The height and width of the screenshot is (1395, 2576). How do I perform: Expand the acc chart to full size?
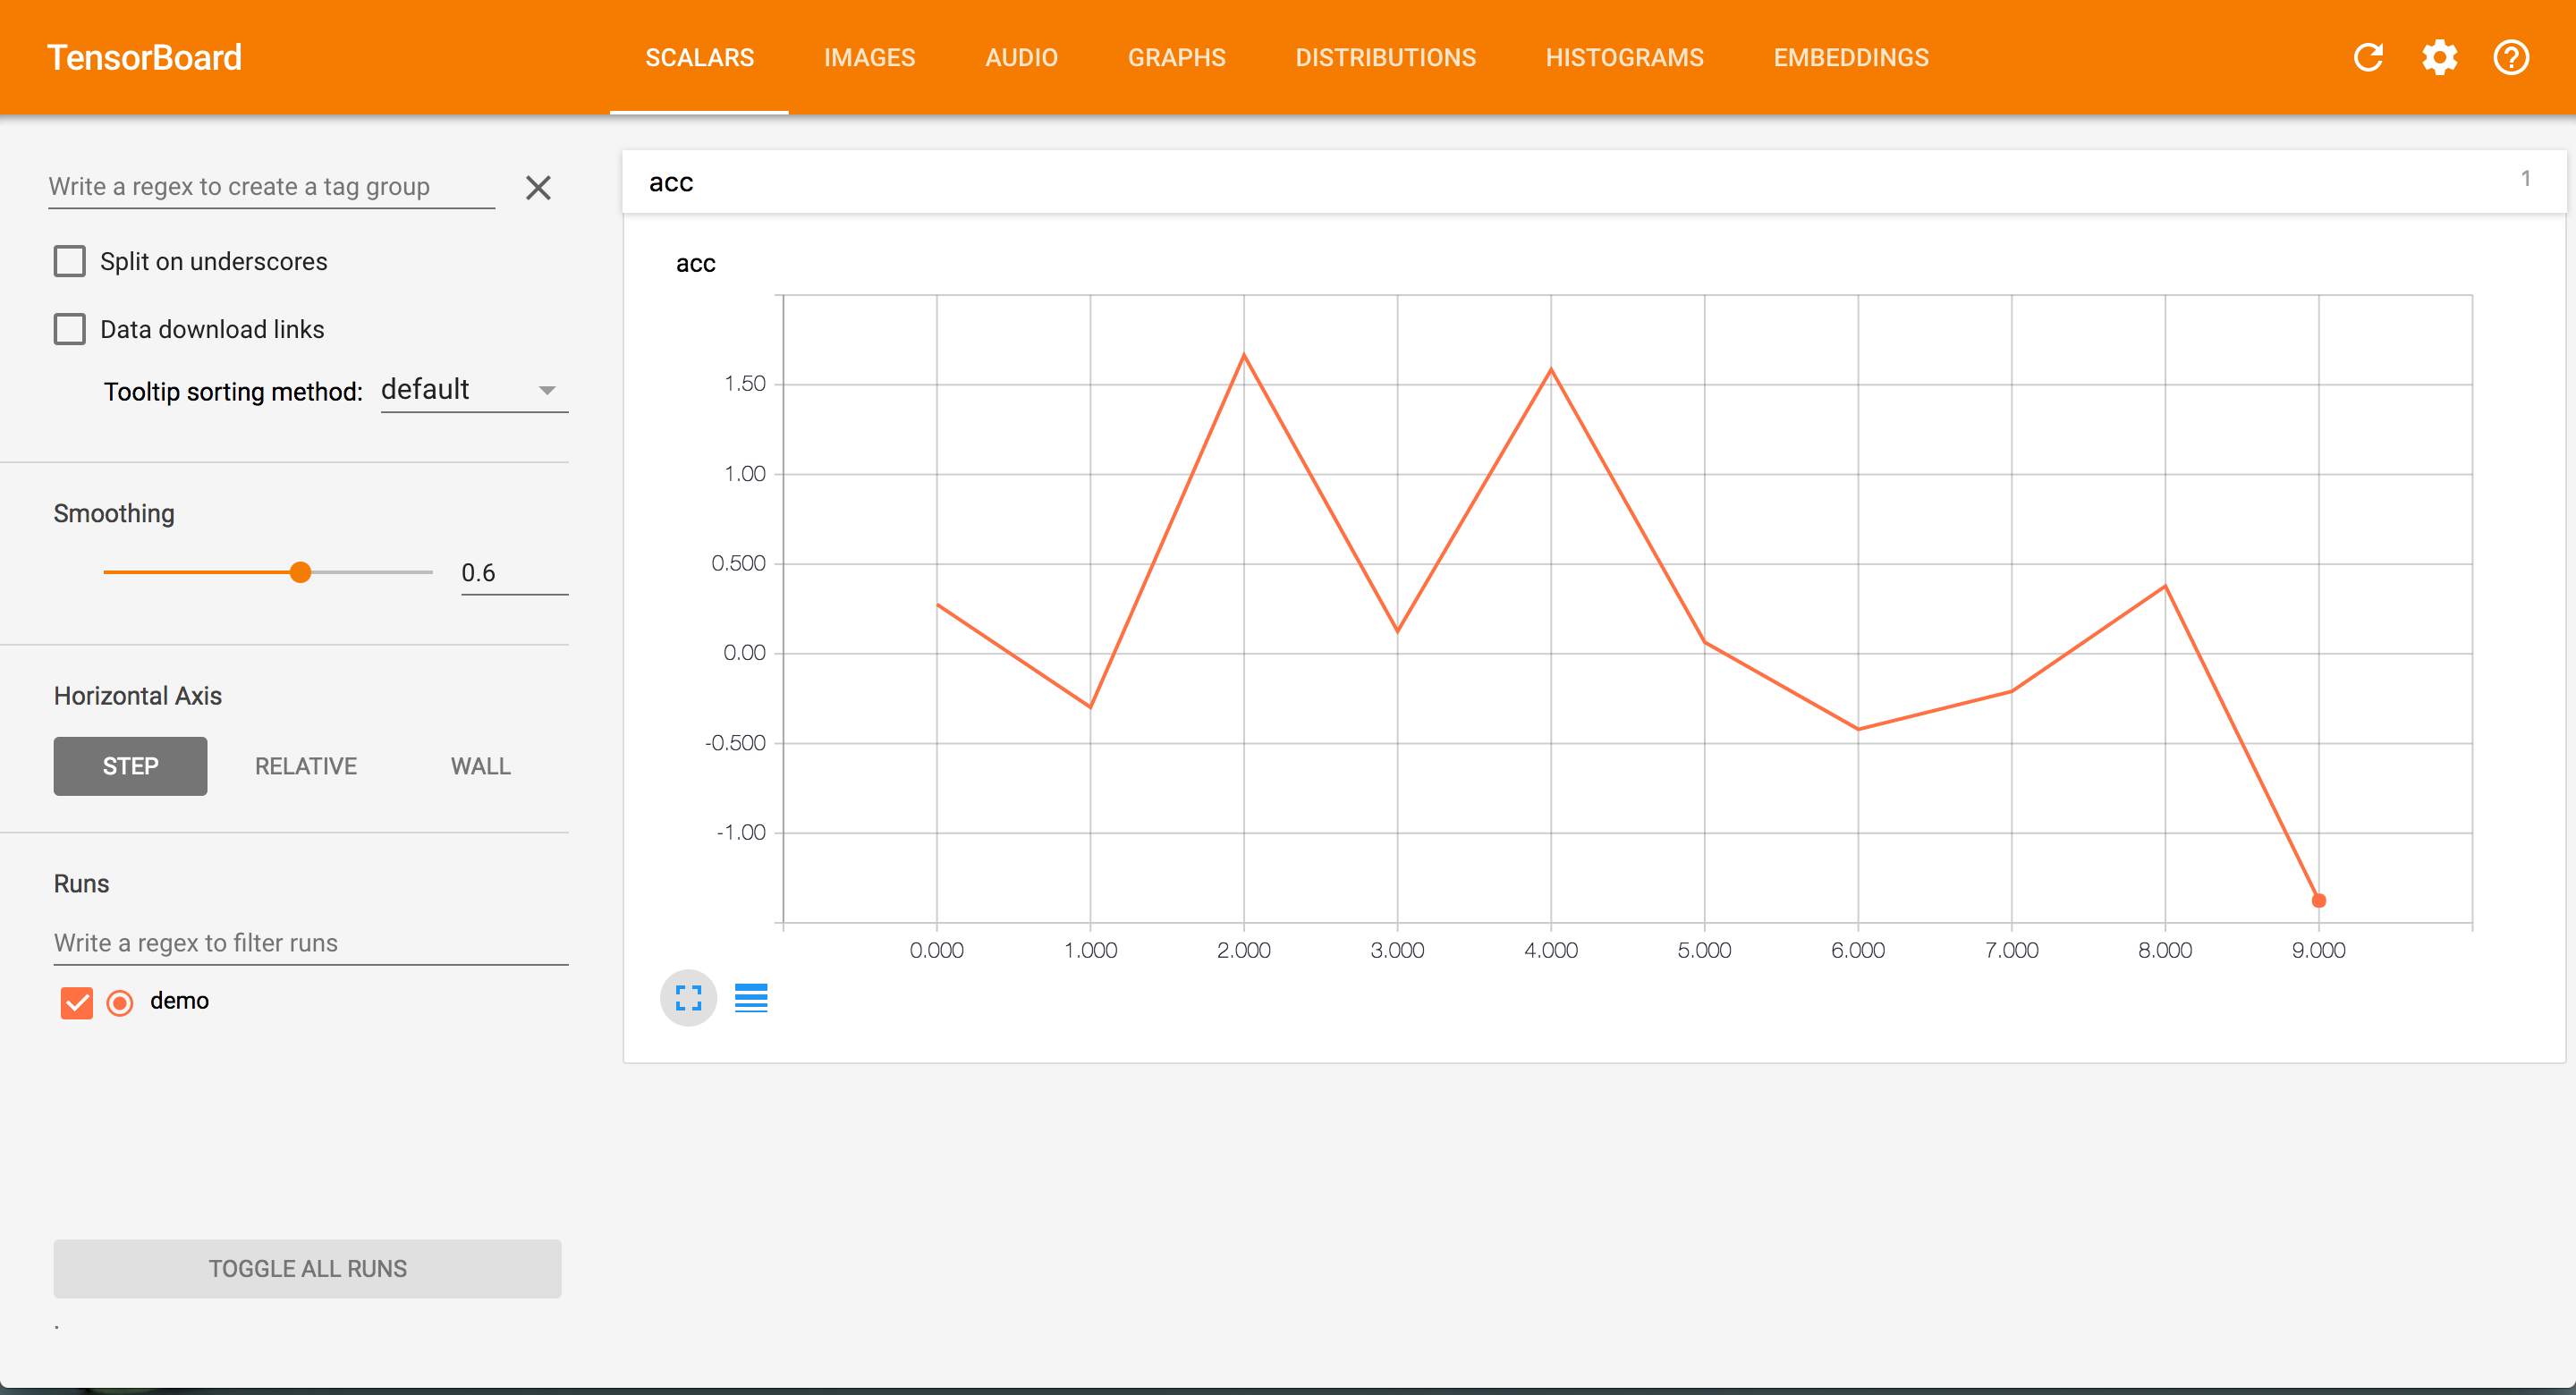coord(688,997)
